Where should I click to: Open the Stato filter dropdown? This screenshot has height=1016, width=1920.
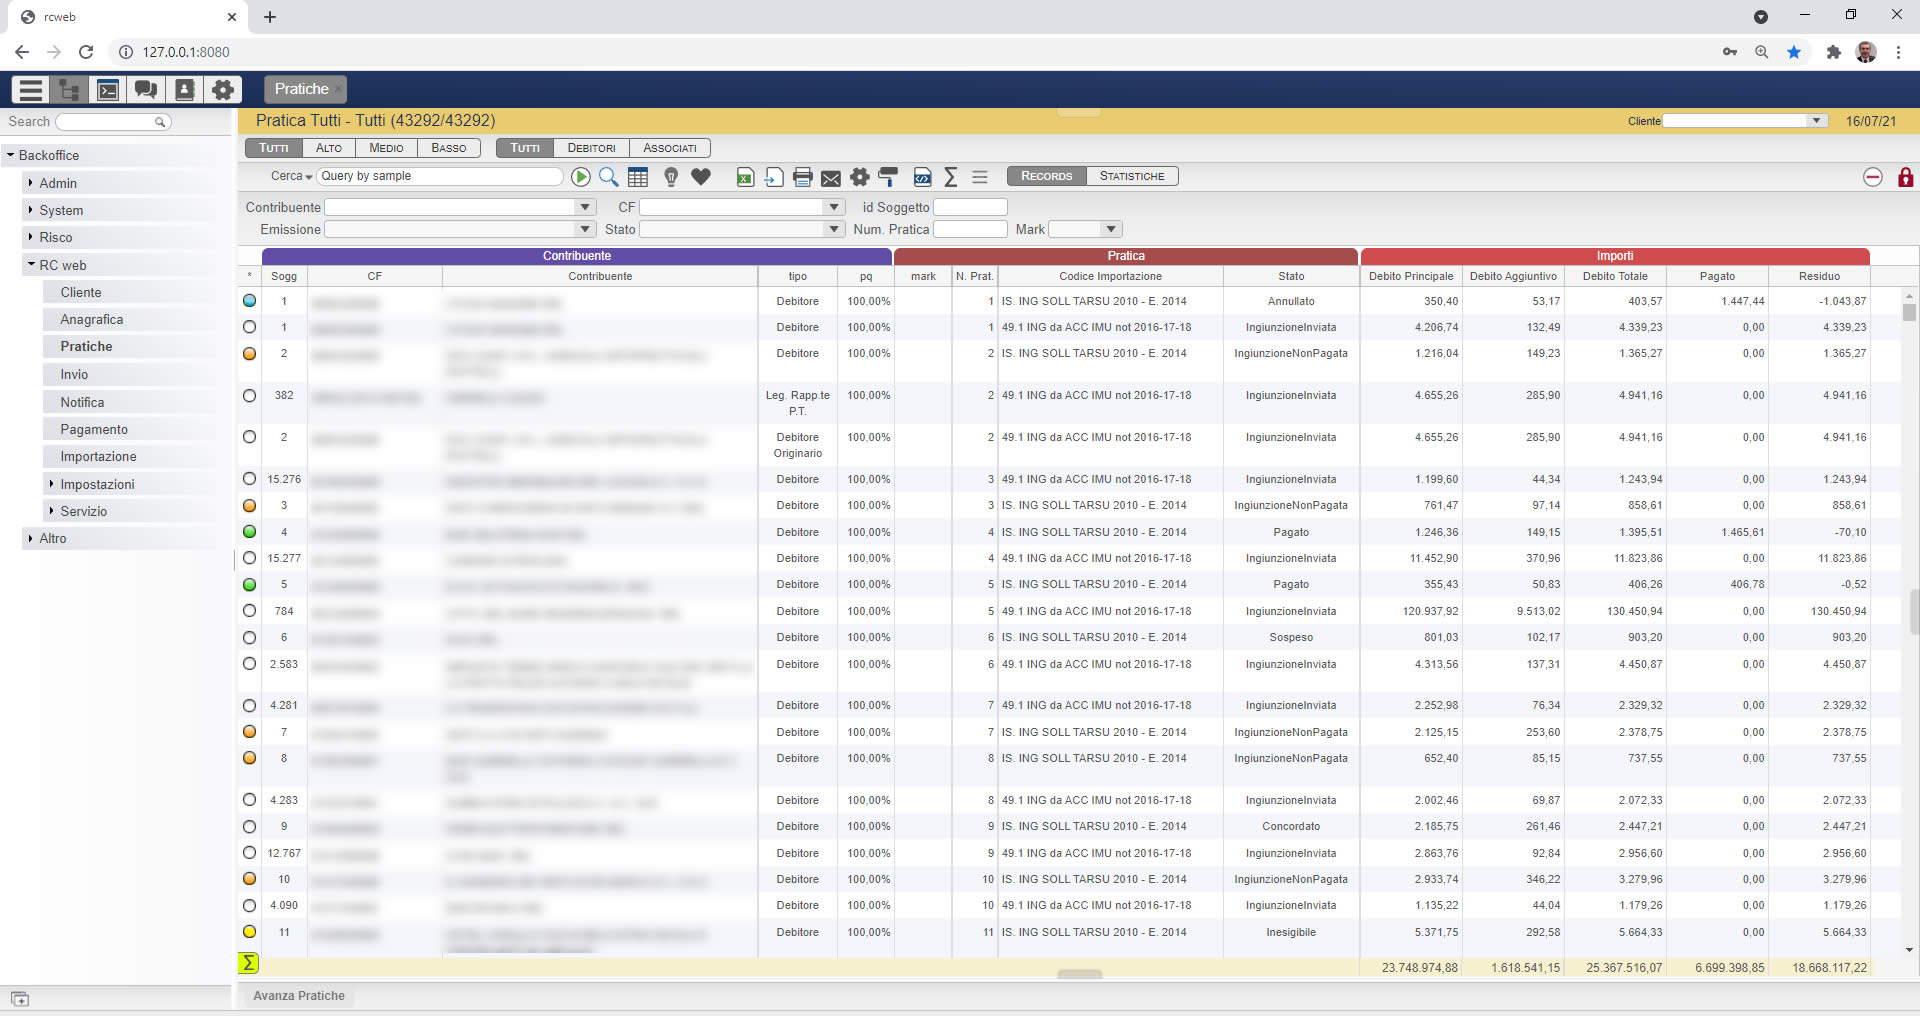834,229
